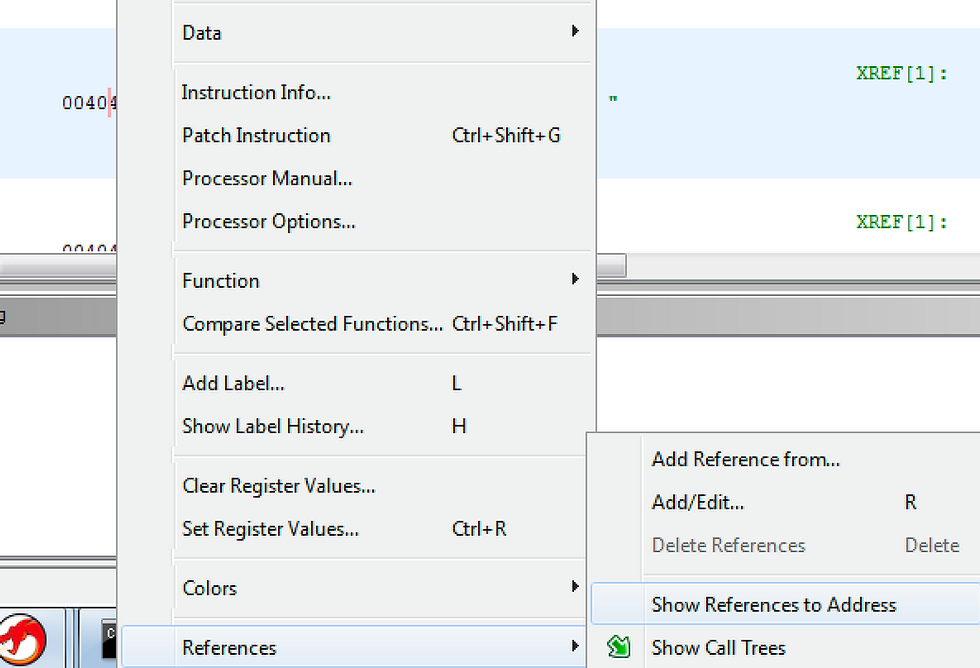The height and width of the screenshot is (668, 980).
Task: Open the References submenu
Action: point(354,647)
